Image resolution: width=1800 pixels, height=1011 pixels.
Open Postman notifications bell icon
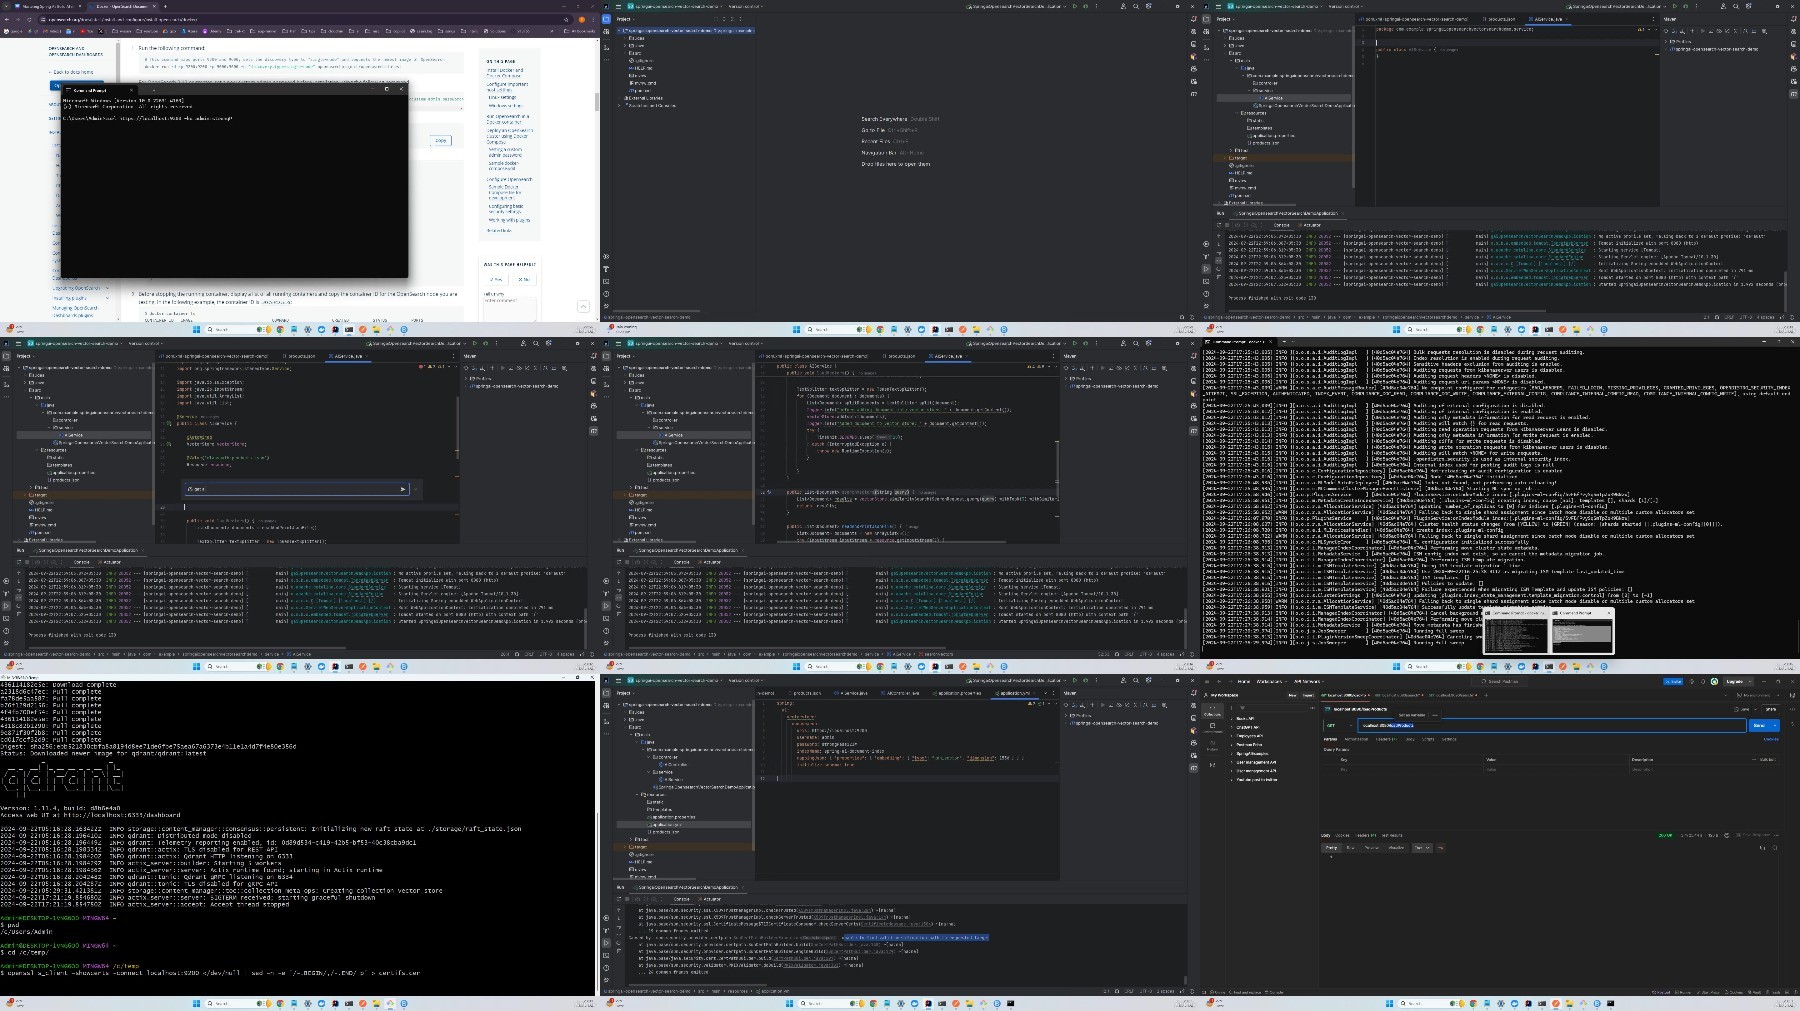(x=1703, y=681)
